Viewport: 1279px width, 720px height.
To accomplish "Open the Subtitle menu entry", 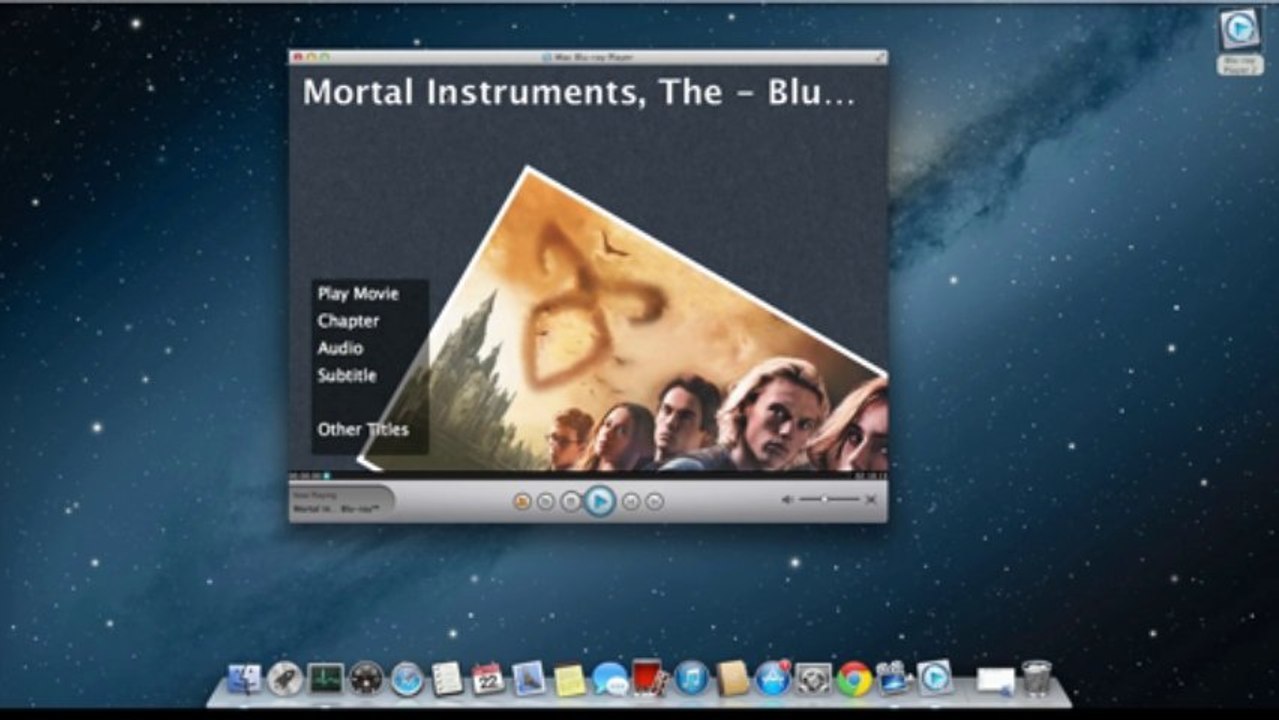I will click(x=347, y=375).
